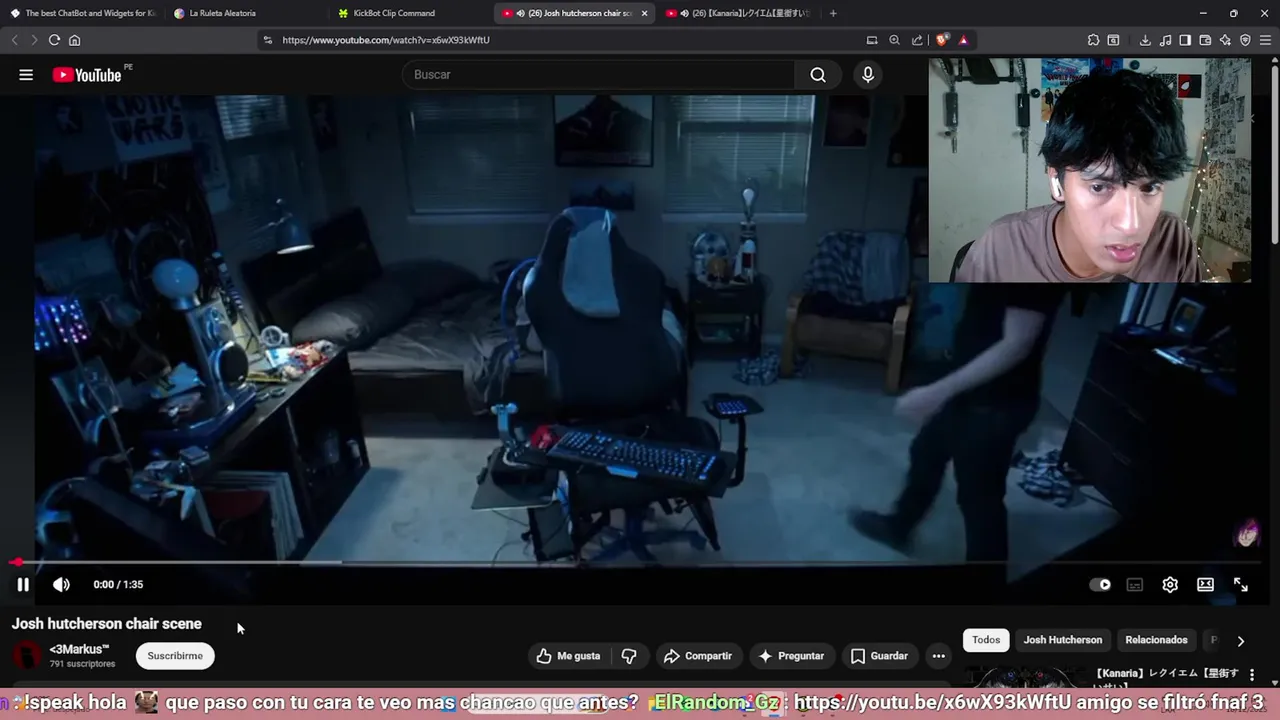
Task: Open the Preguntar AI button
Action: [791, 656]
